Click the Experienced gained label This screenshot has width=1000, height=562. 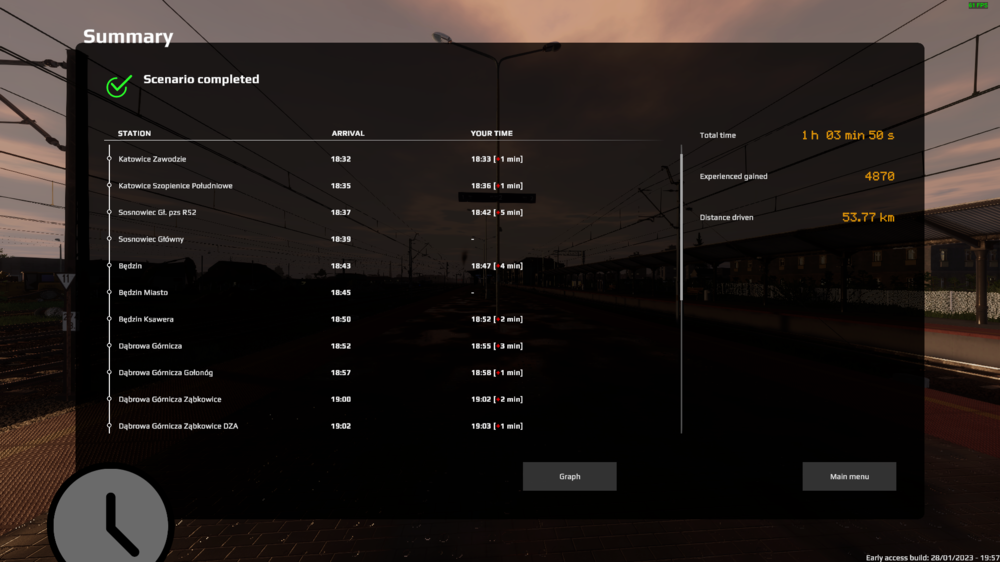733,176
